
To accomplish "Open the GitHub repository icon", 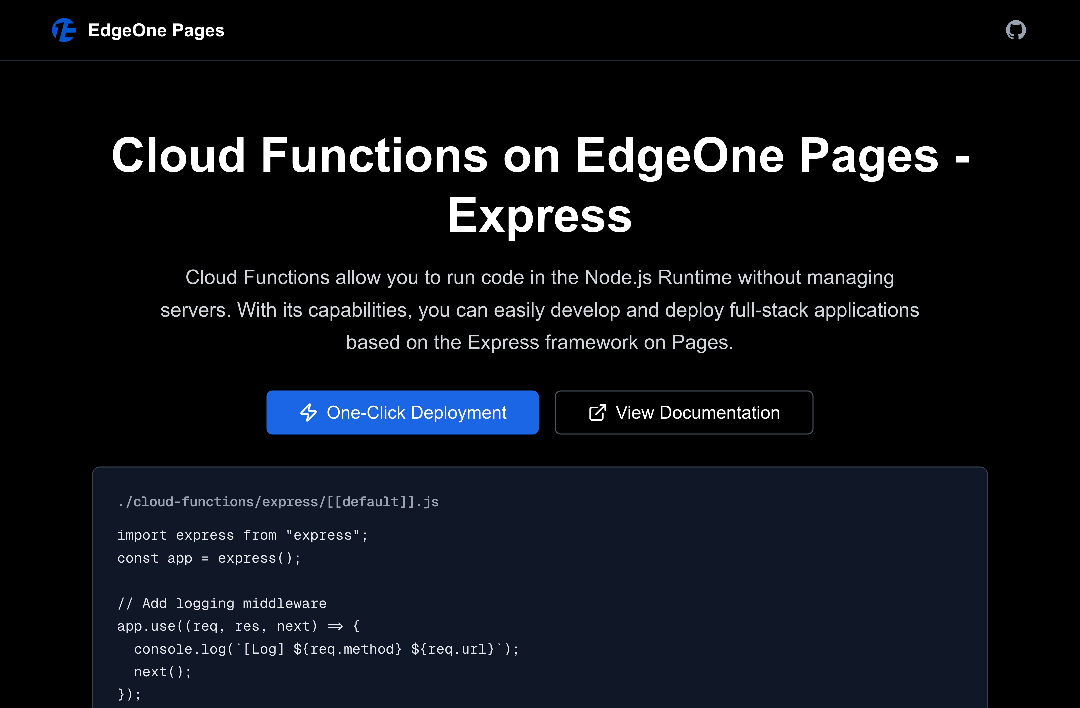I will [x=1015, y=30].
